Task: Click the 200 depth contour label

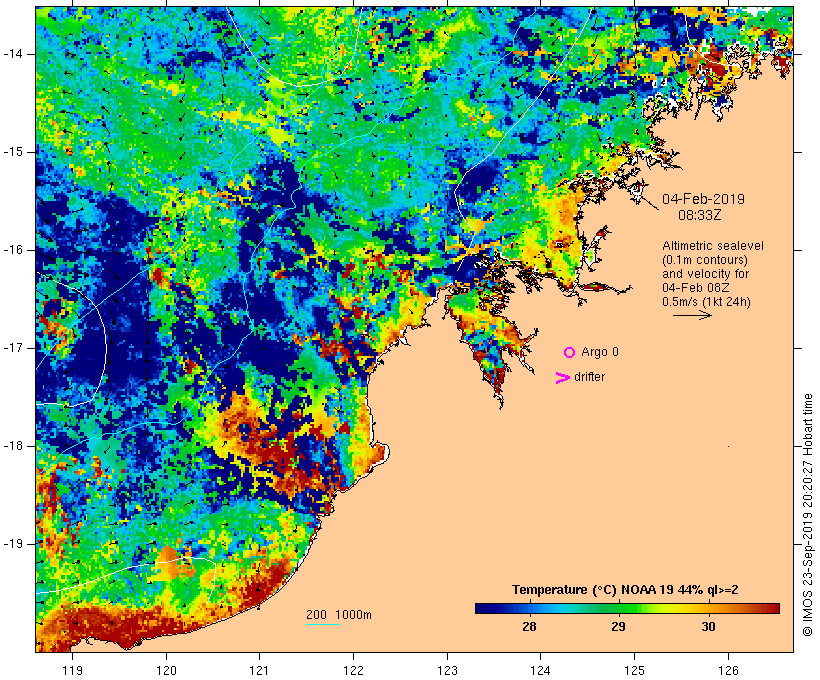Action: point(316,615)
